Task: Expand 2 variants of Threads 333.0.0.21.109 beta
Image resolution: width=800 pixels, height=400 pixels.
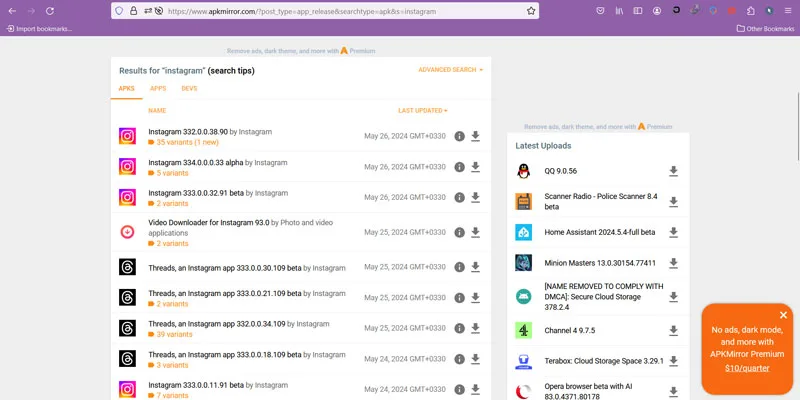Action: coord(168,304)
